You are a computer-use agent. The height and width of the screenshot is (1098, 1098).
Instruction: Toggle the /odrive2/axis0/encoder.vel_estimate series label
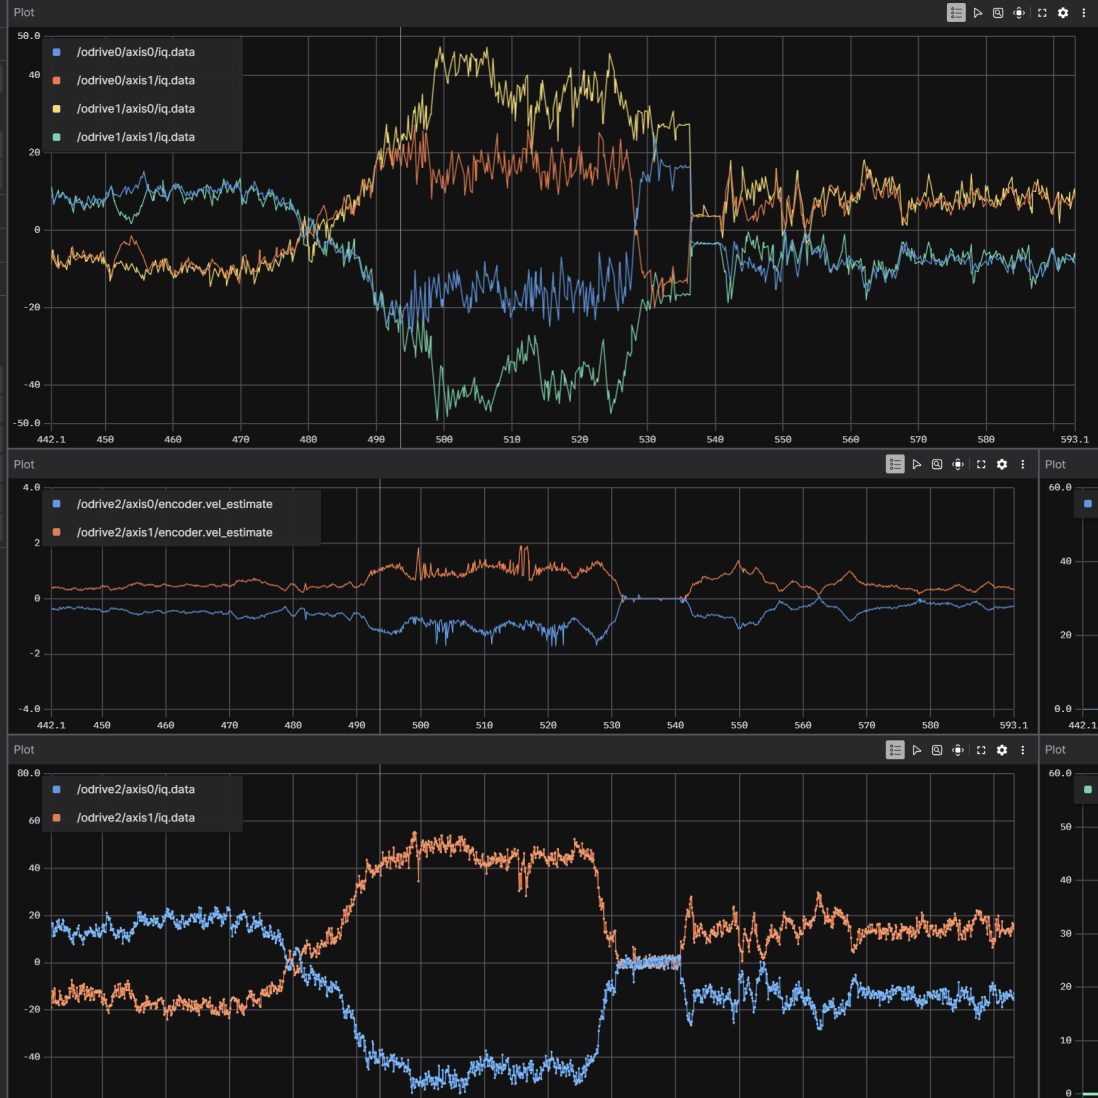click(x=174, y=504)
